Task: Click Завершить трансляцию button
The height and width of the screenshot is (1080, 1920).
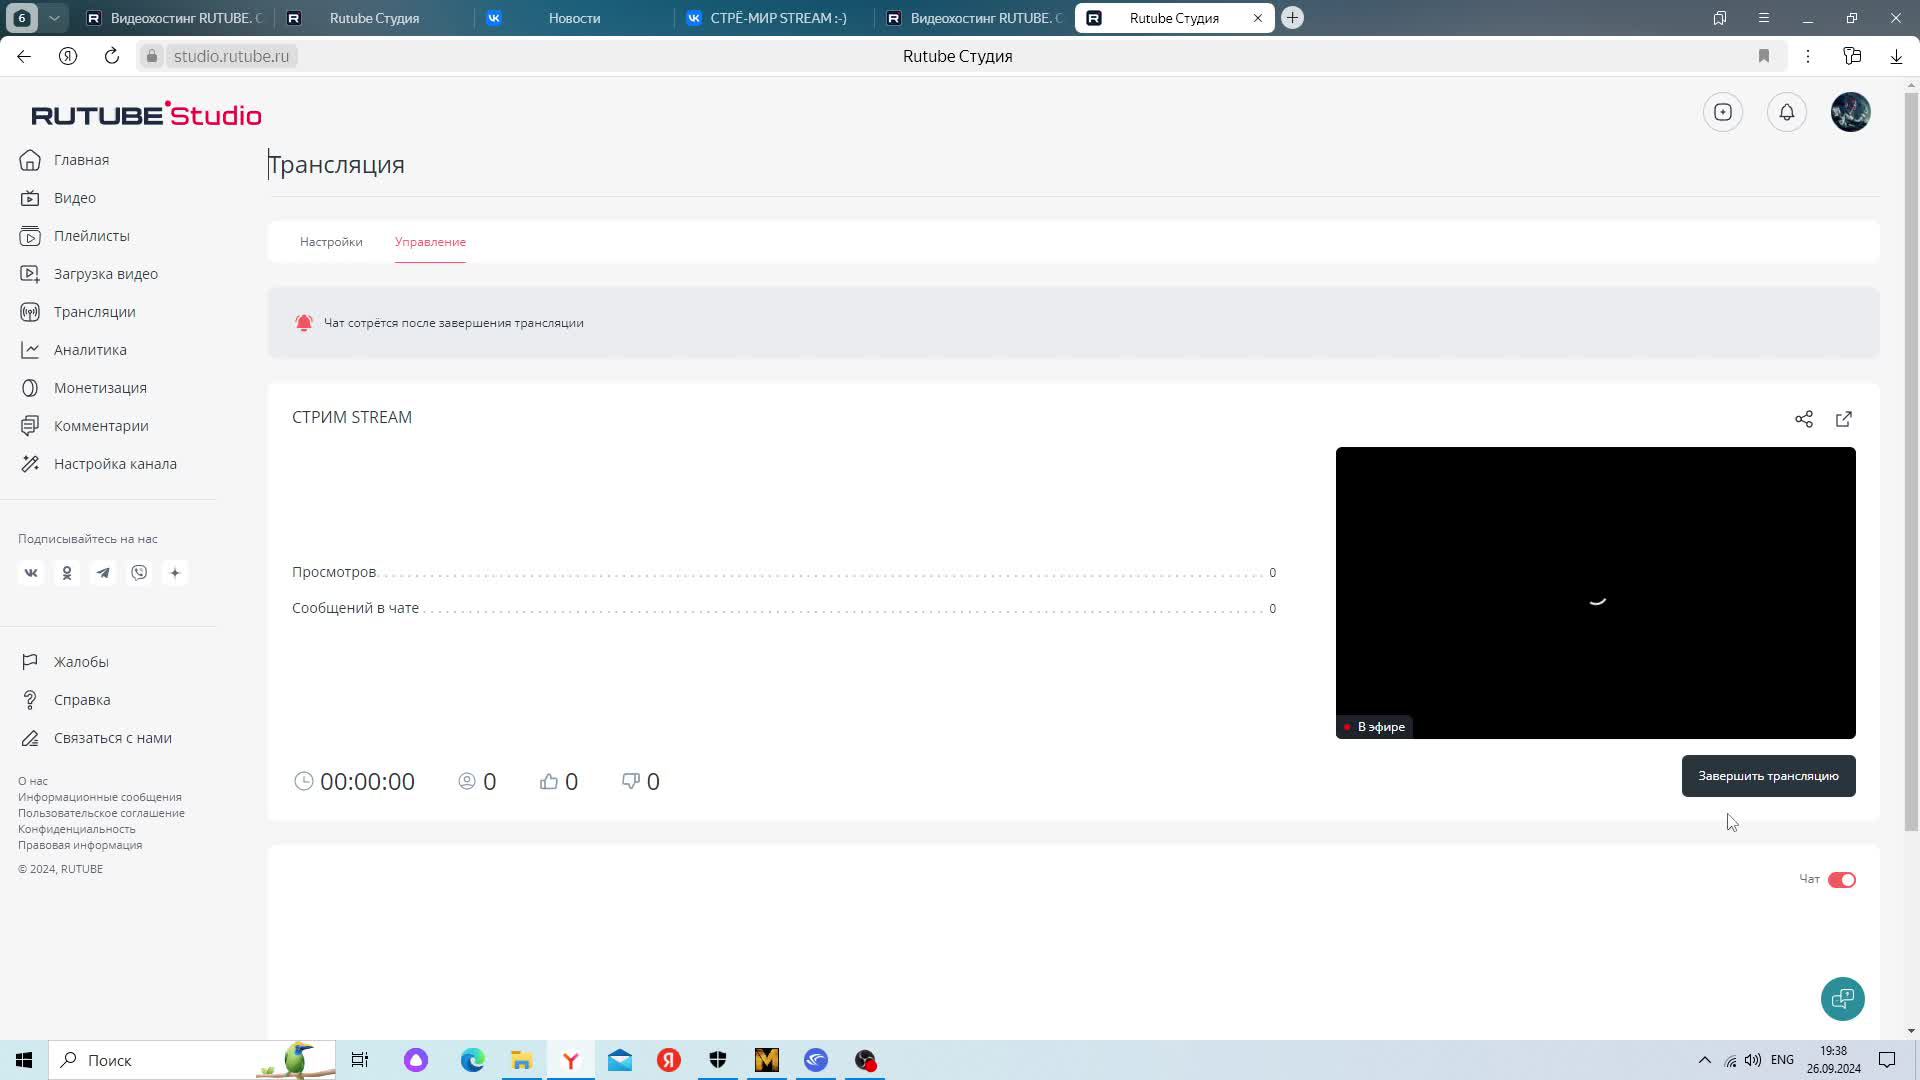Action: (1769, 776)
